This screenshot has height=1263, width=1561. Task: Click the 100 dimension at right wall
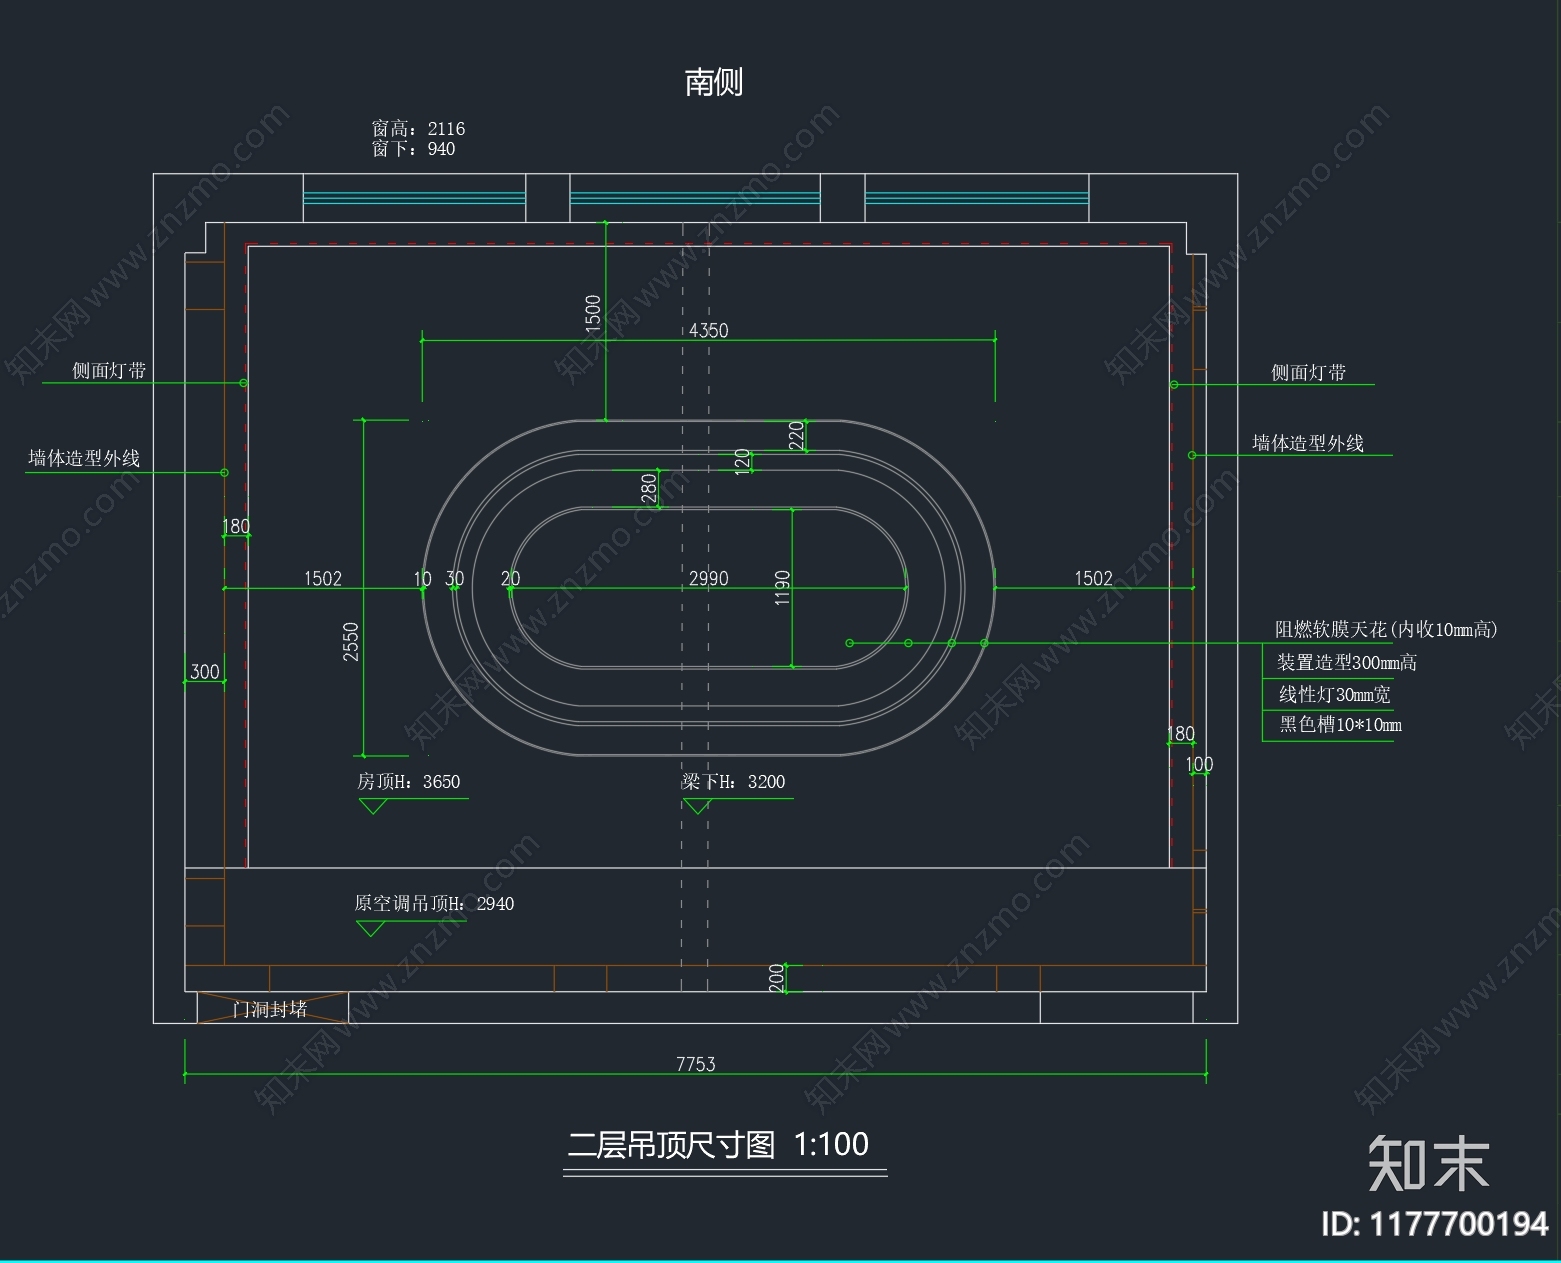tap(1199, 764)
